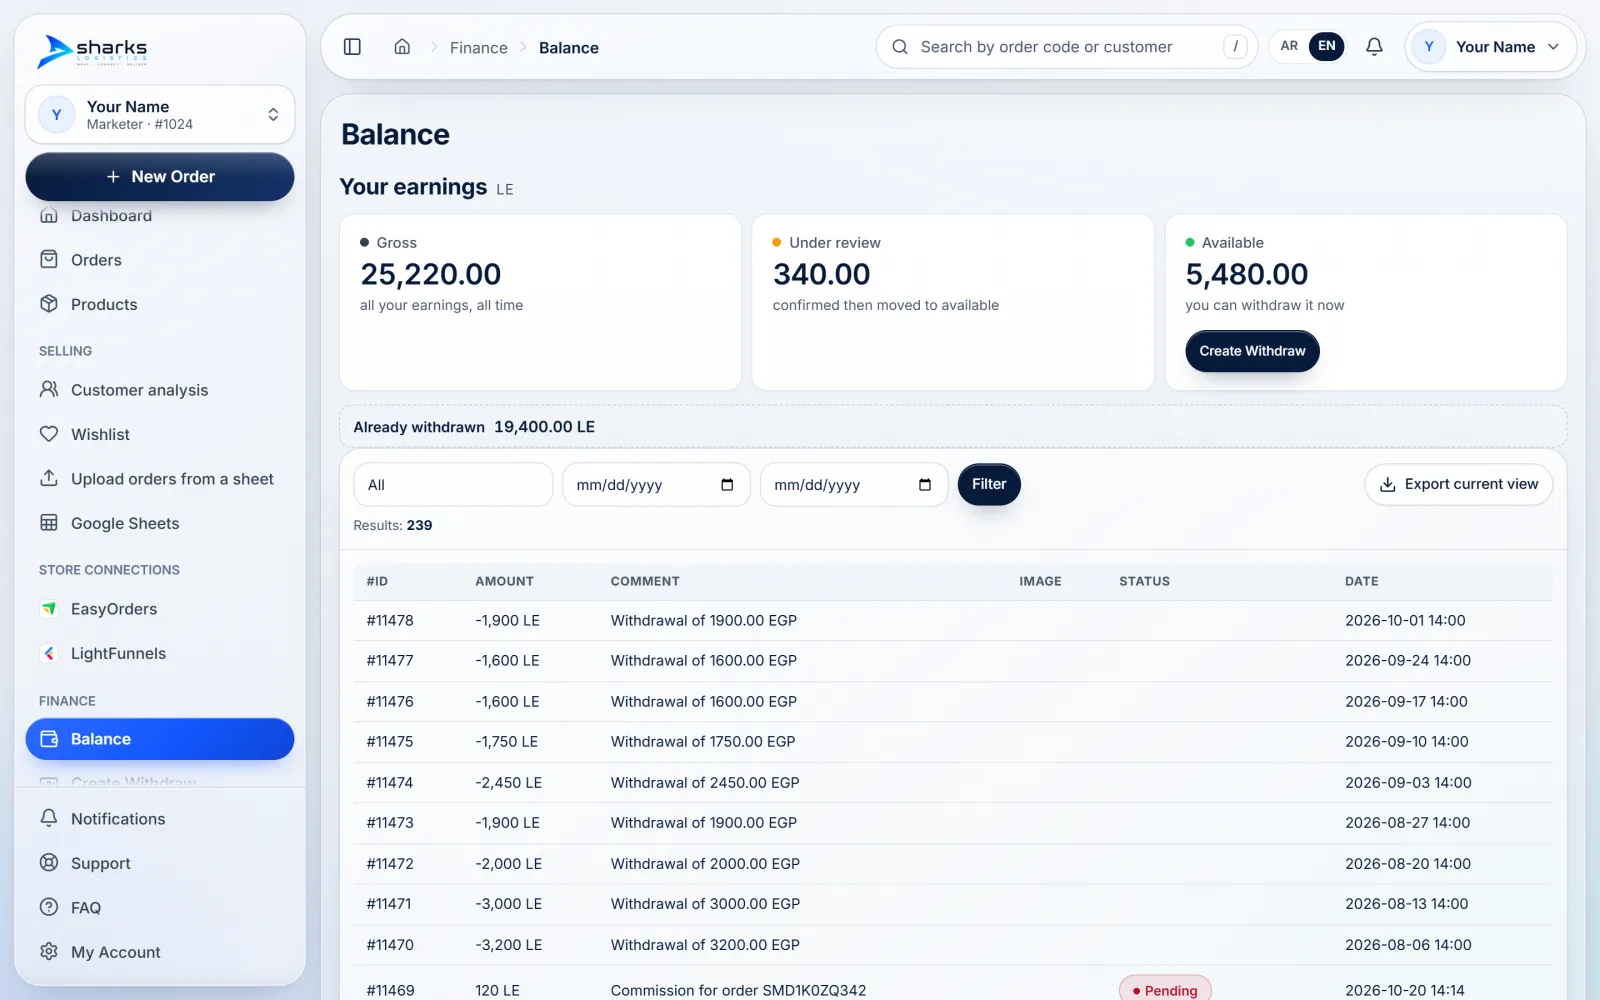Switch language to EN
Image resolution: width=1600 pixels, height=1000 pixels.
click(x=1327, y=46)
